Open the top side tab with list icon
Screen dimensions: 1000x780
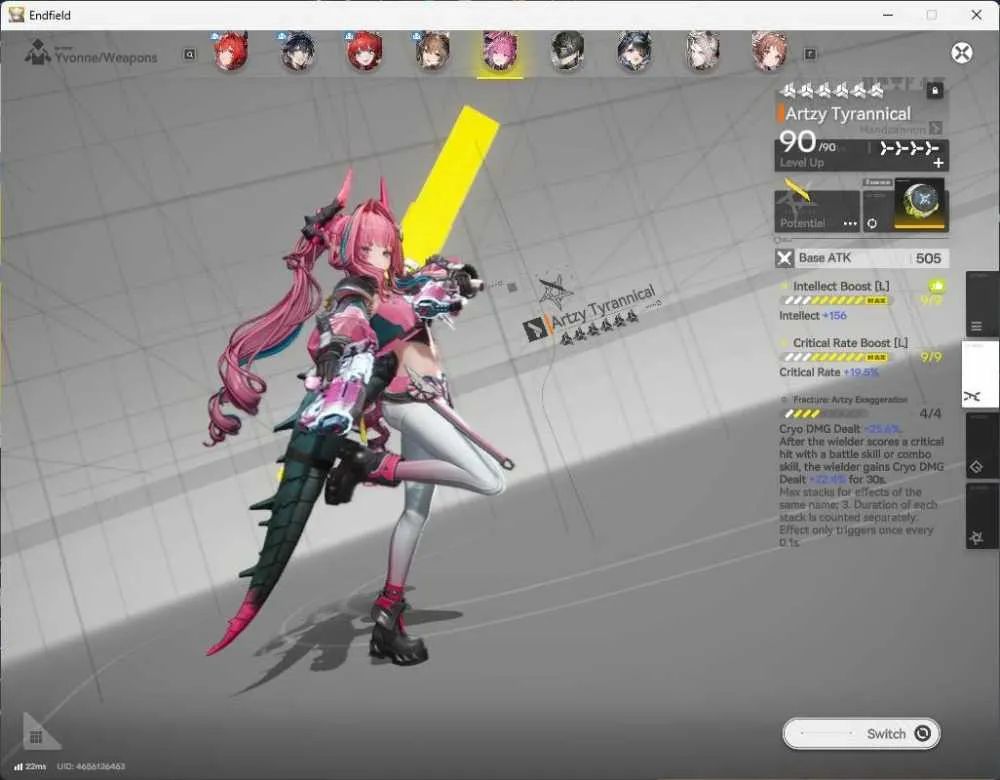982,305
